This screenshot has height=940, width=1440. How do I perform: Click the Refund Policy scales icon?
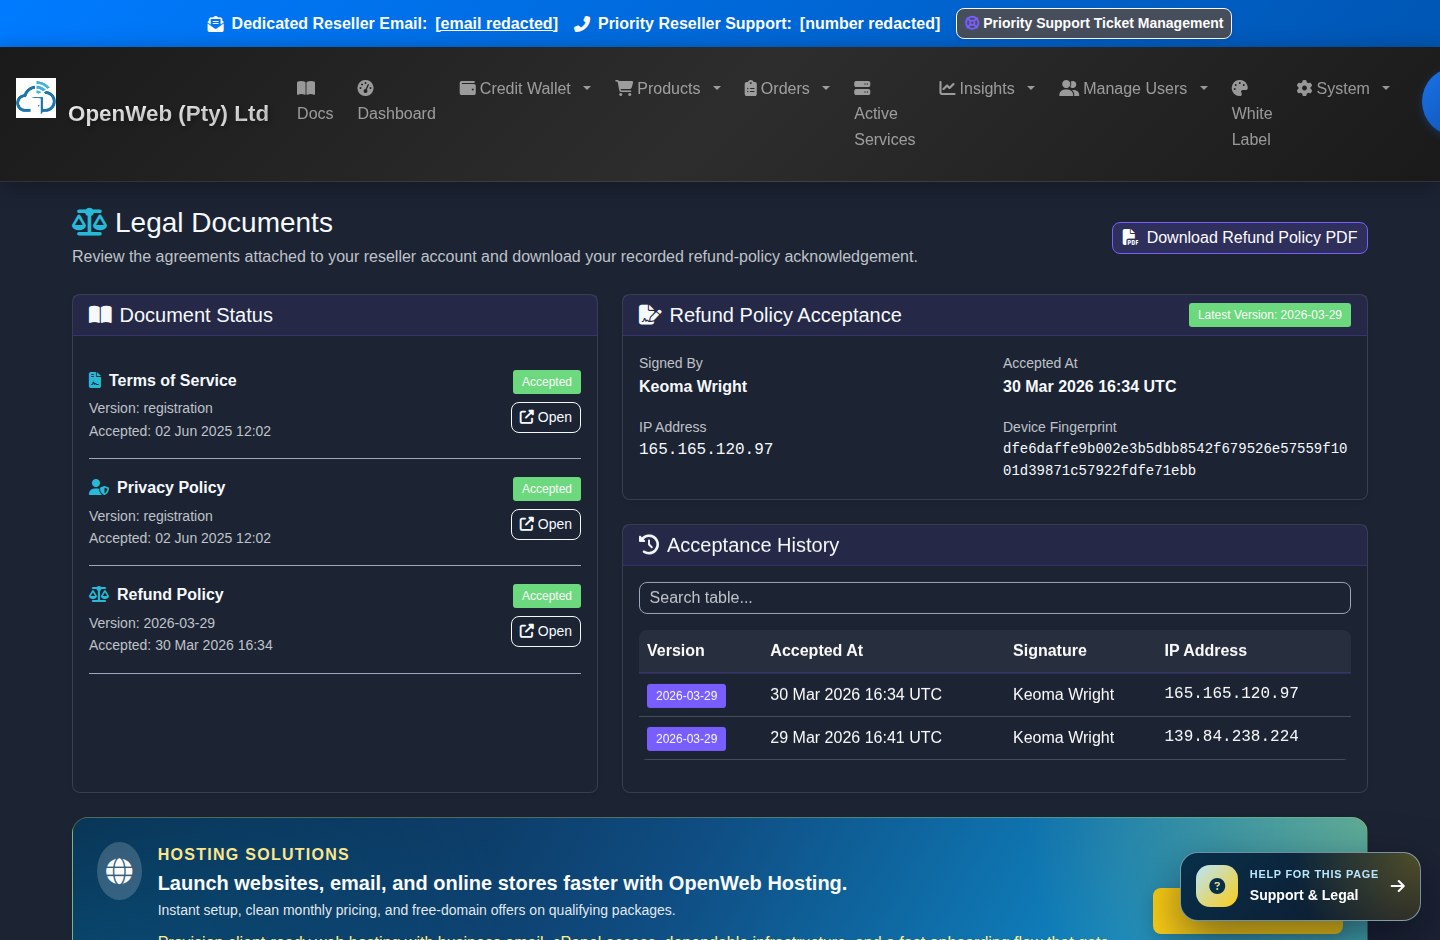click(99, 594)
